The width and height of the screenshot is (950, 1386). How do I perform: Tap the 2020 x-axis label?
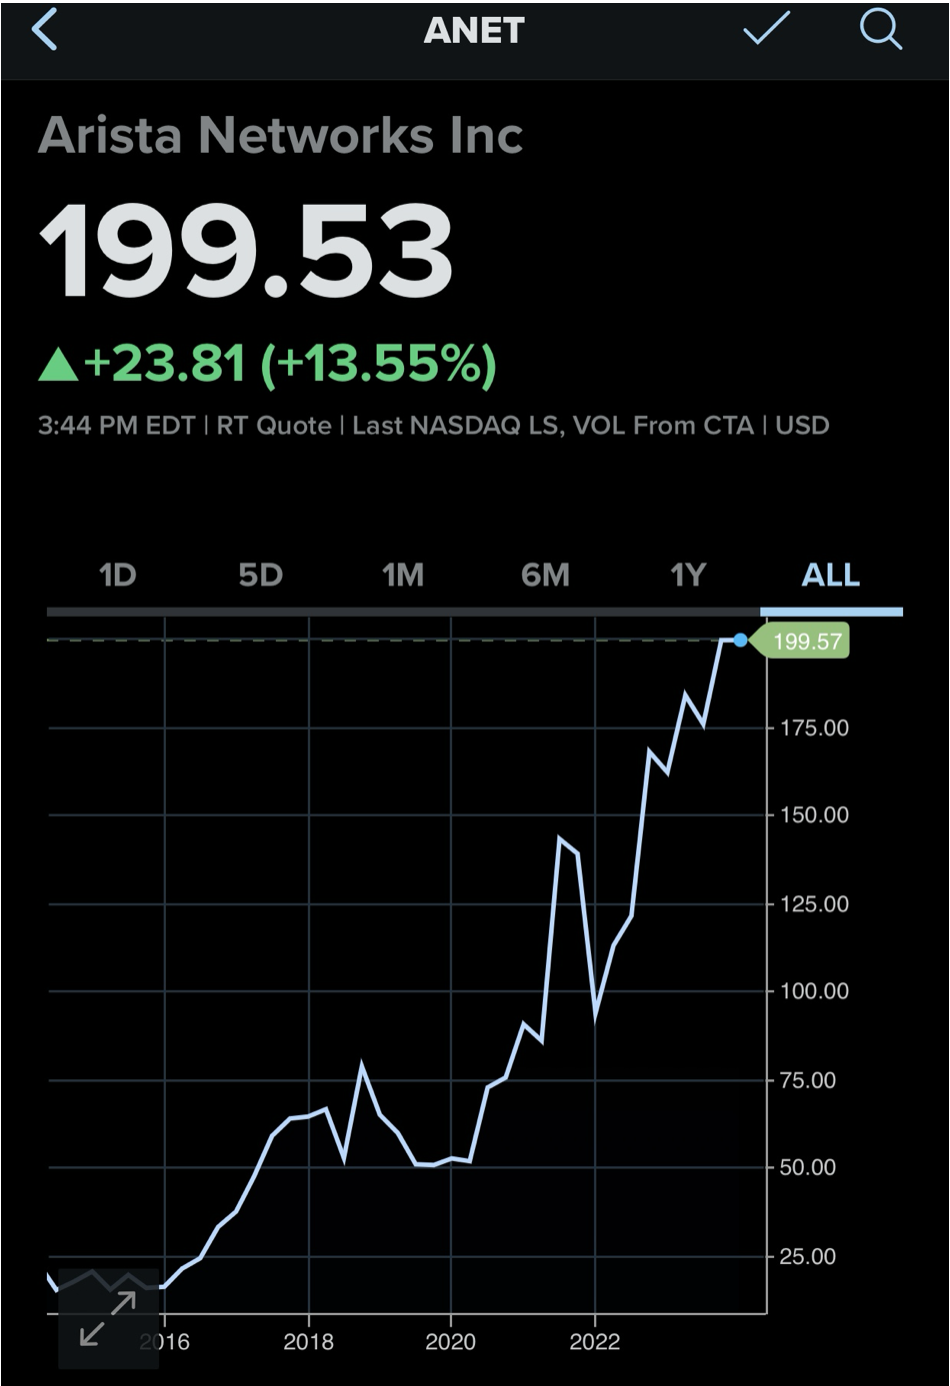(451, 1342)
